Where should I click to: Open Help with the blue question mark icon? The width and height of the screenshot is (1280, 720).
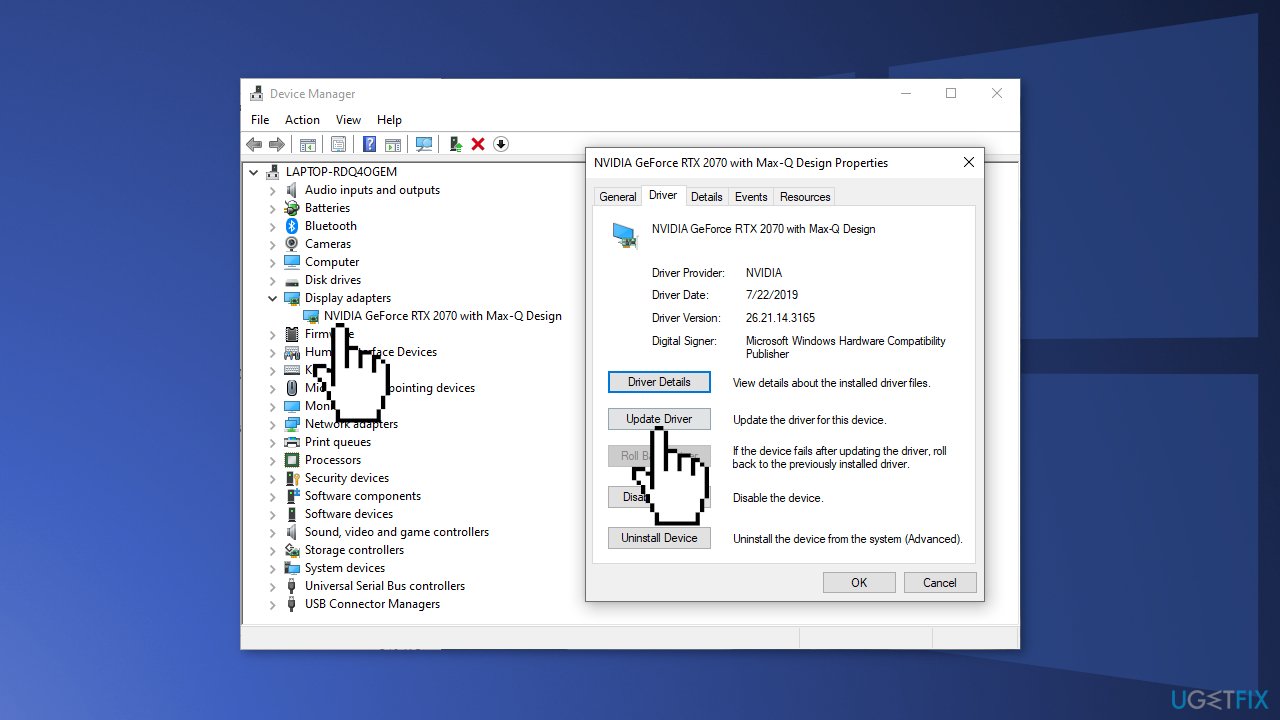(x=369, y=144)
